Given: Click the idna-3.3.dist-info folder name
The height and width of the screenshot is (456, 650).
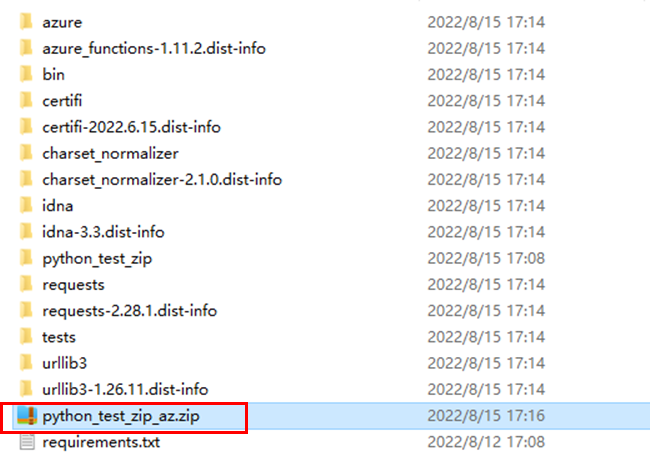Looking at the screenshot, I should [103, 232].
